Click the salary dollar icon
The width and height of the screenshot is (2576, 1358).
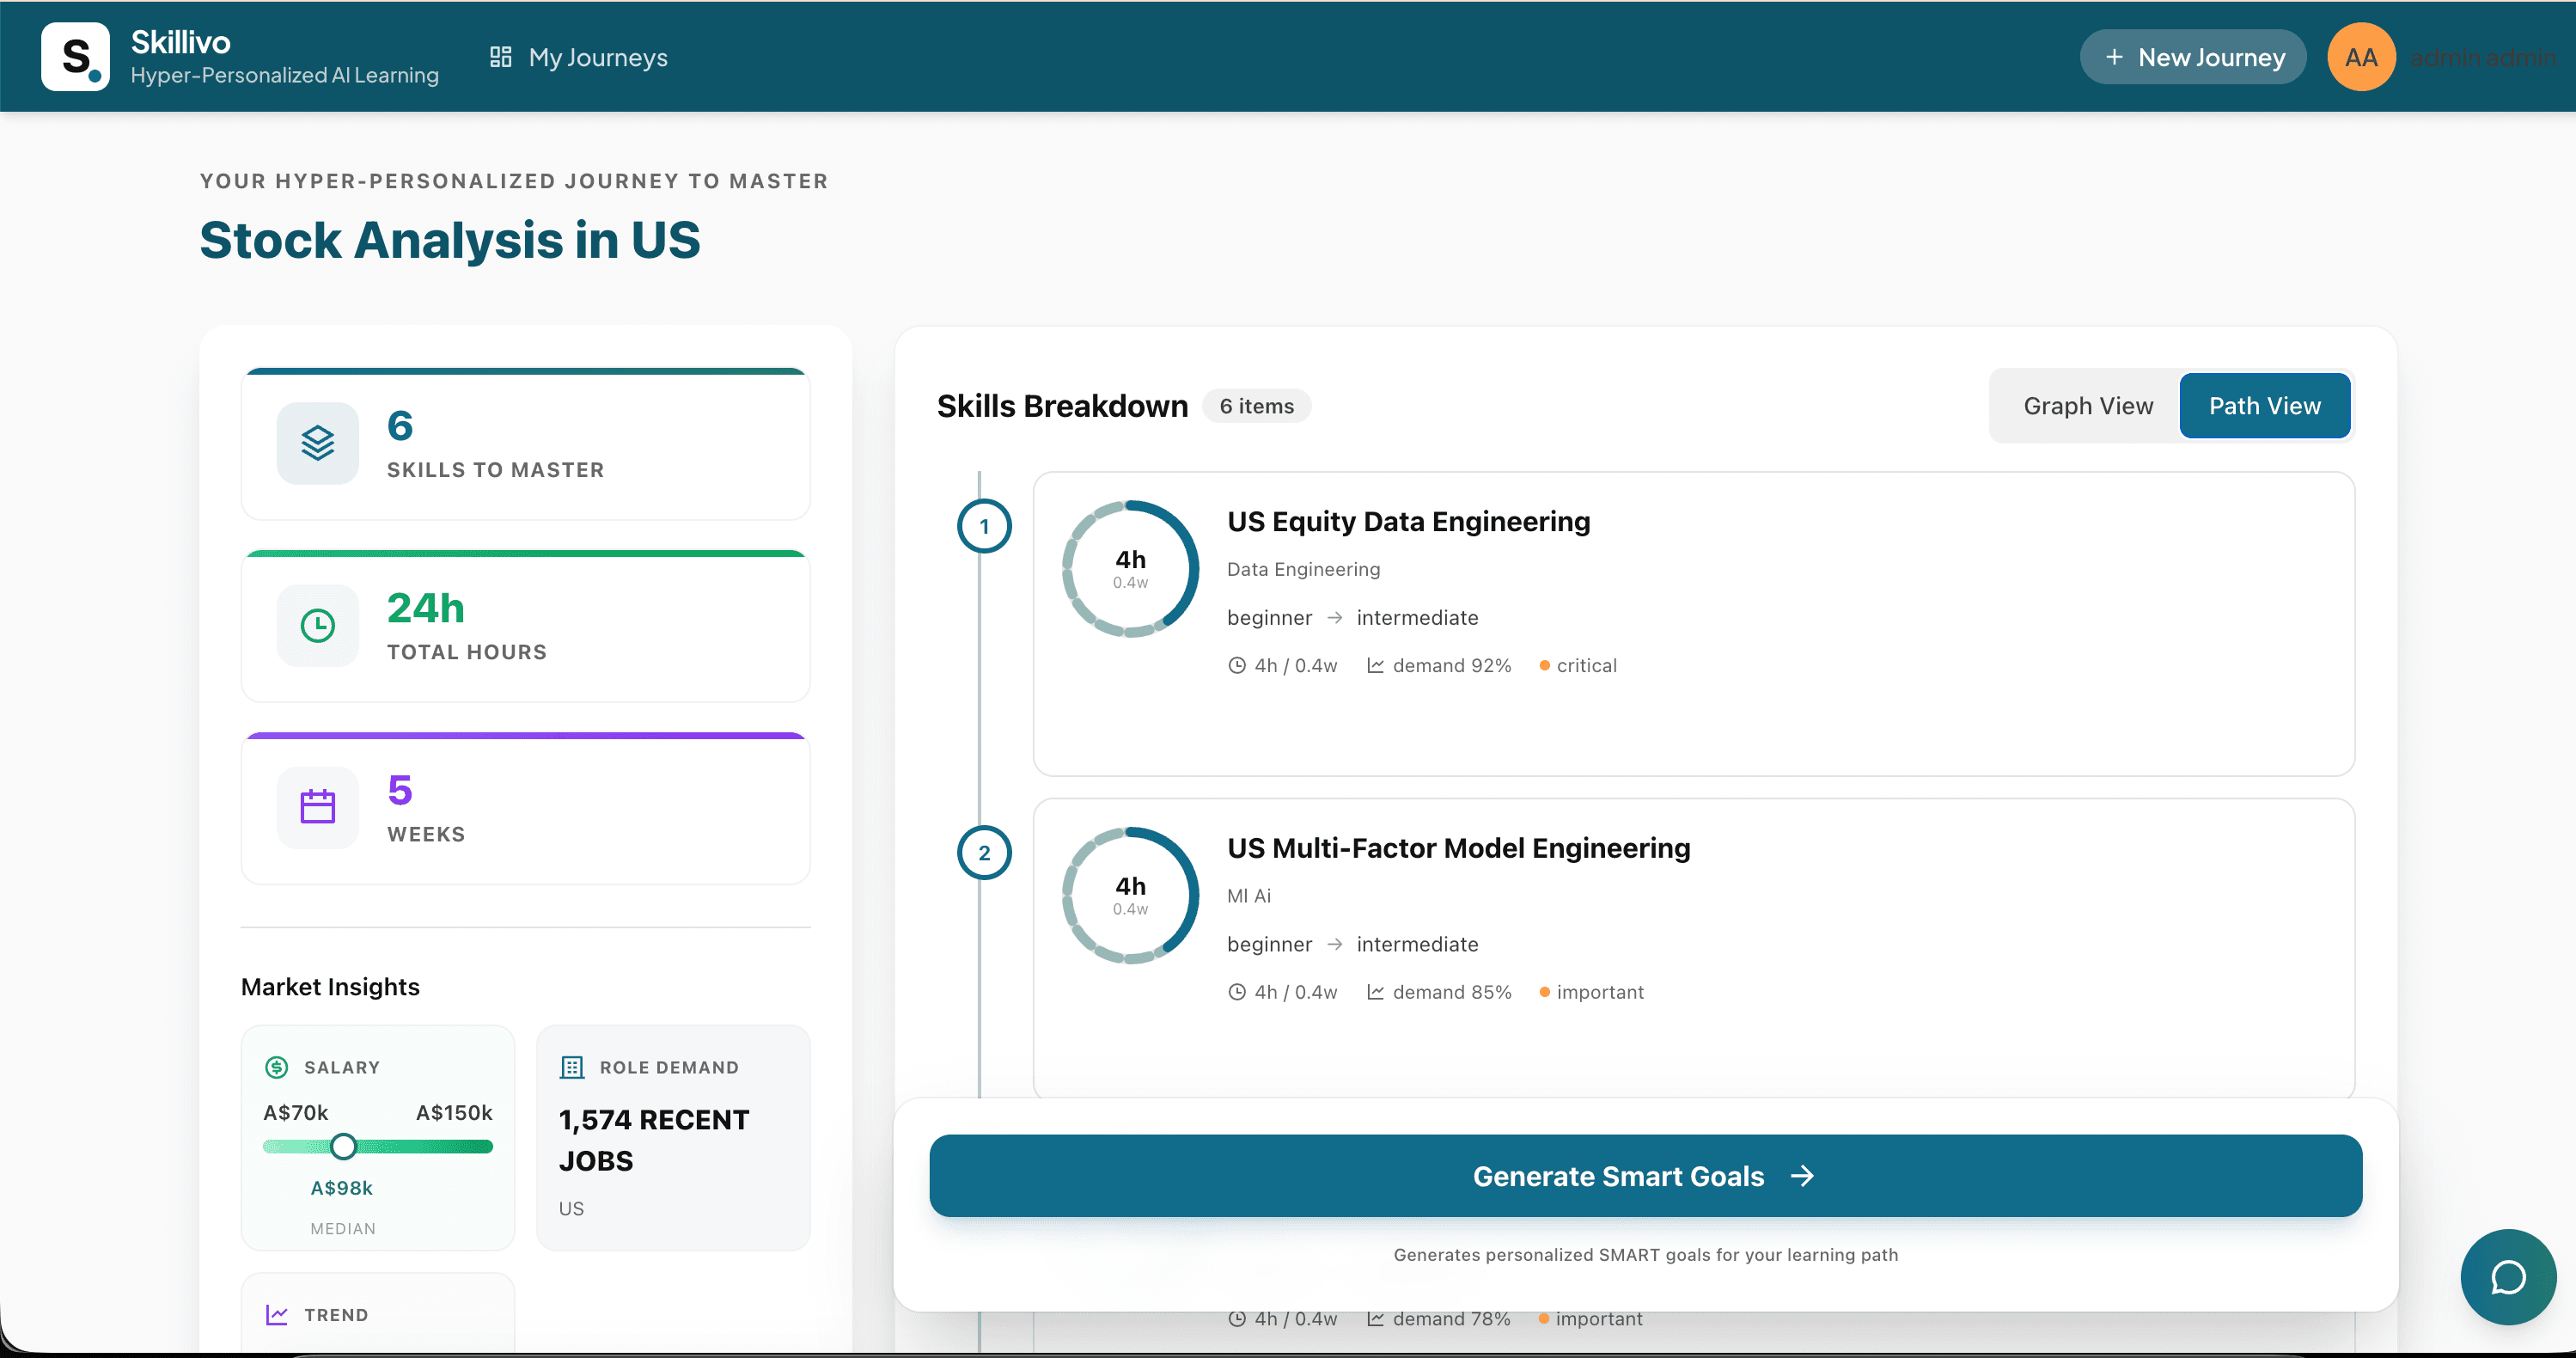pyautogui.click(x=276, y=1067)
